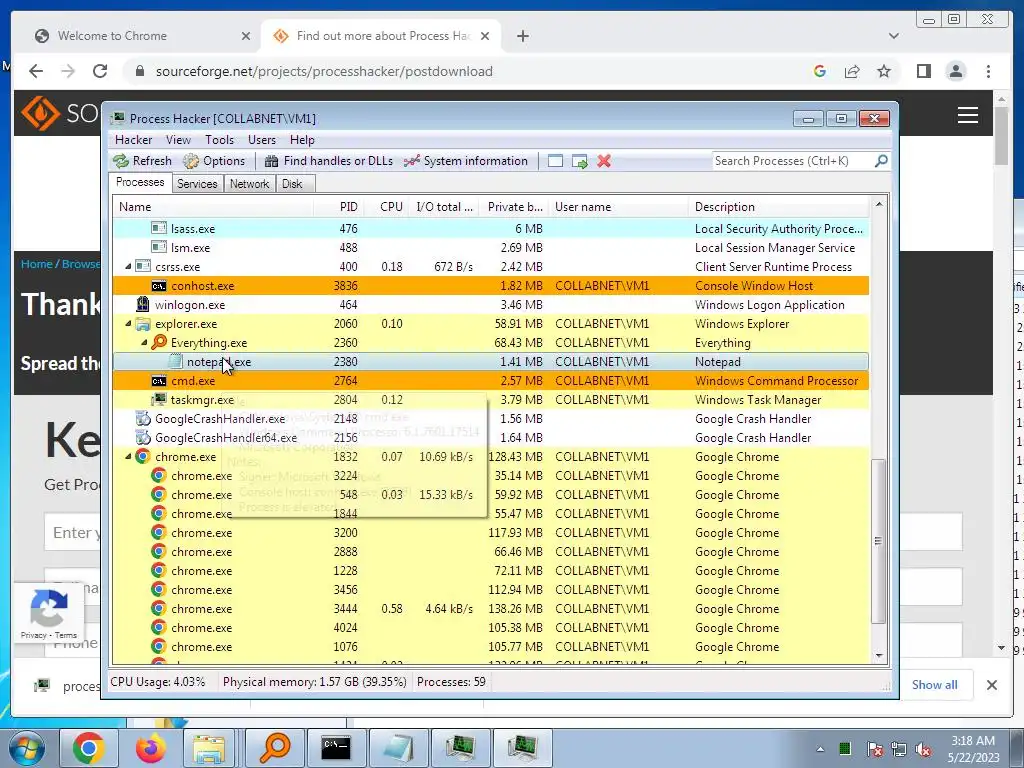Image resolution: width=1024 pixels, height=768 pixels.
Task: Click Show all in the downloads bar
Action: (935, 684)
